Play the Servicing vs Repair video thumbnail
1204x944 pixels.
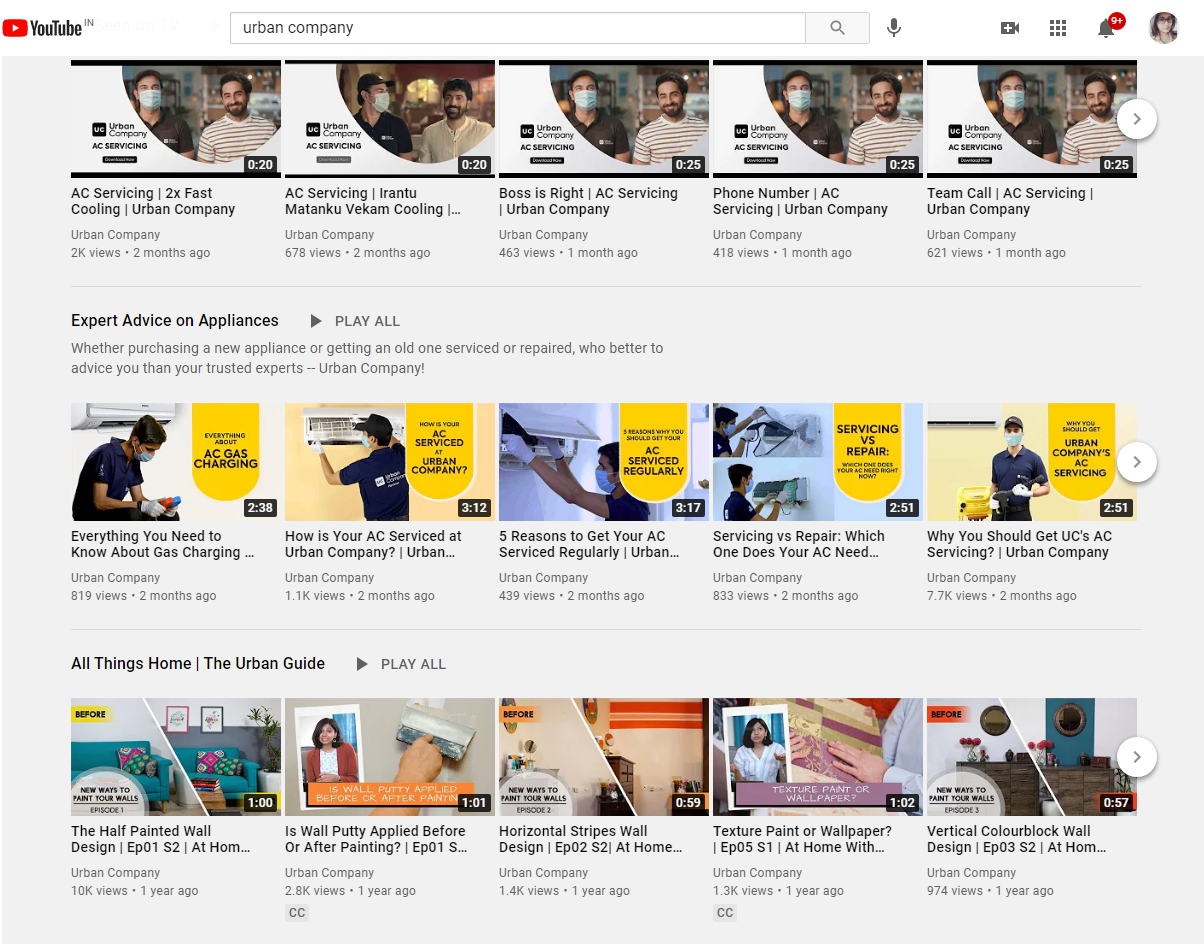click(x=817, y=462)
